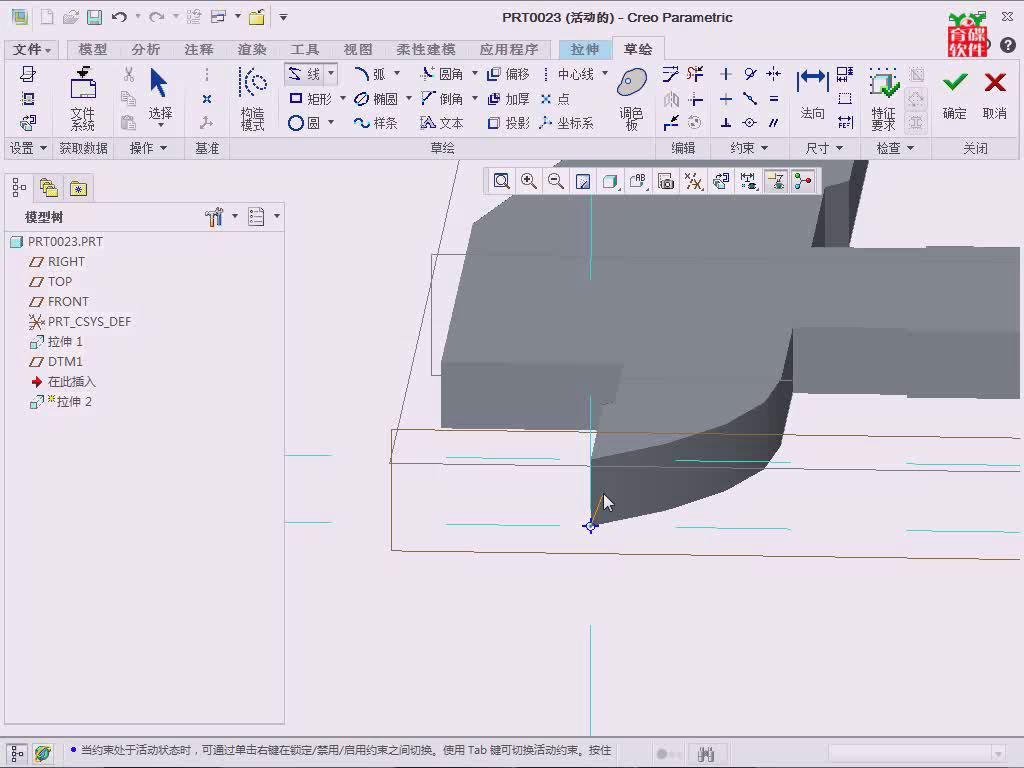Click Zoom Out in graphics toolbar

tap(556, 181)
